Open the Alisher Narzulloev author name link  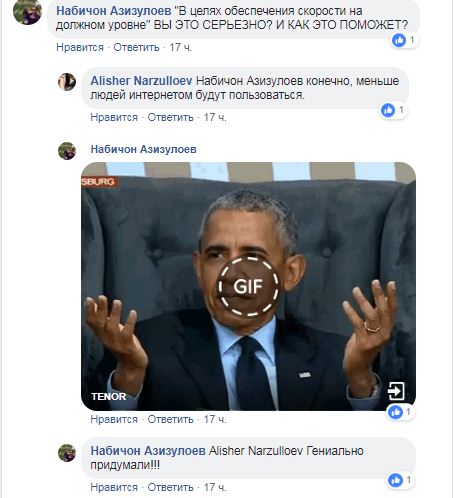pyautogui.click(x=141, y=81)
